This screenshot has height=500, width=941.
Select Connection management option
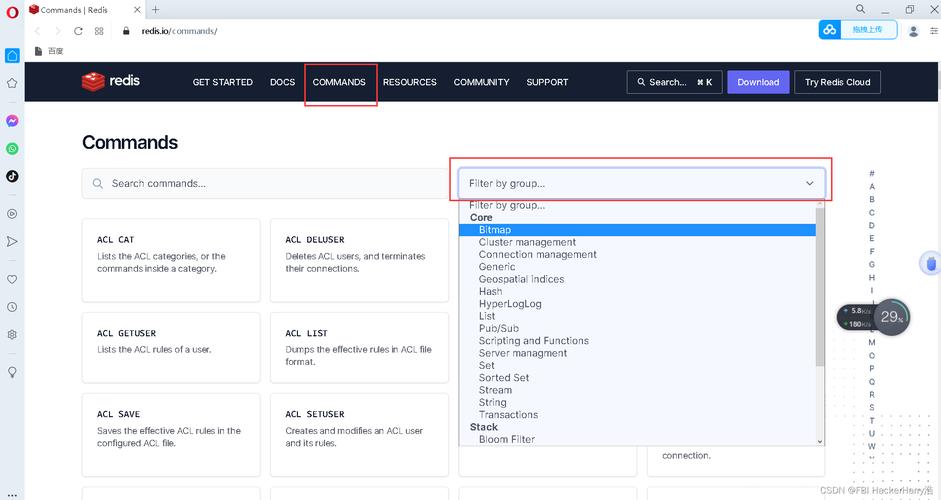[637, 255]
